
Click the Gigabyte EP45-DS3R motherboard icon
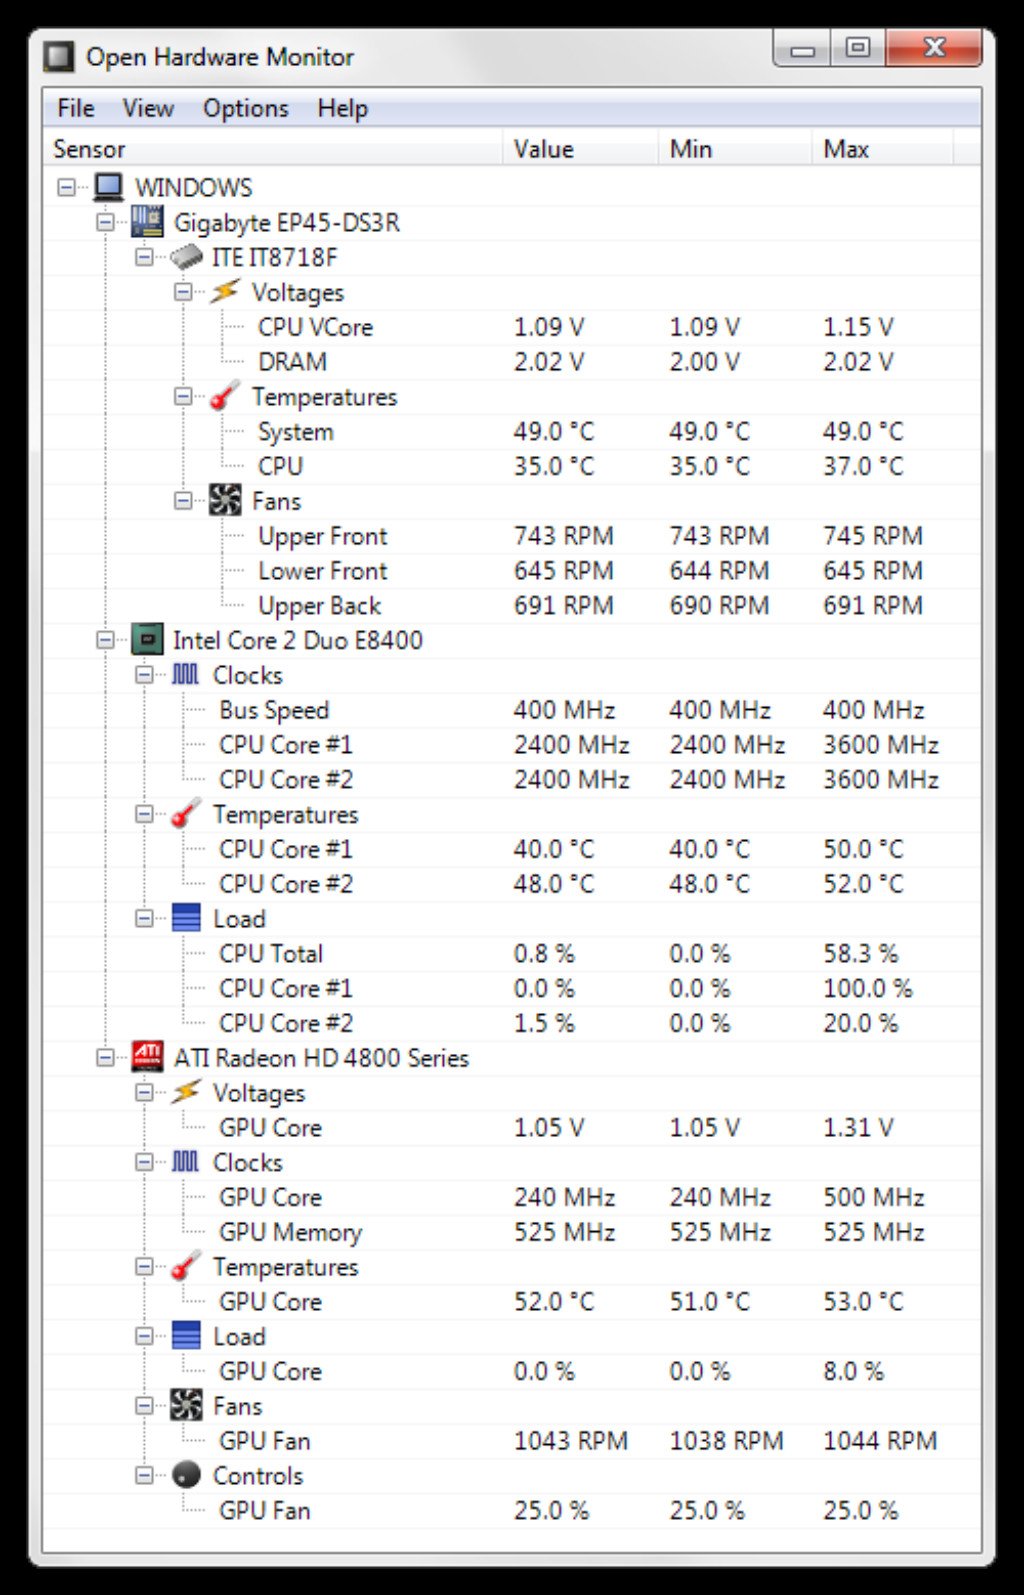click(146, 222)
